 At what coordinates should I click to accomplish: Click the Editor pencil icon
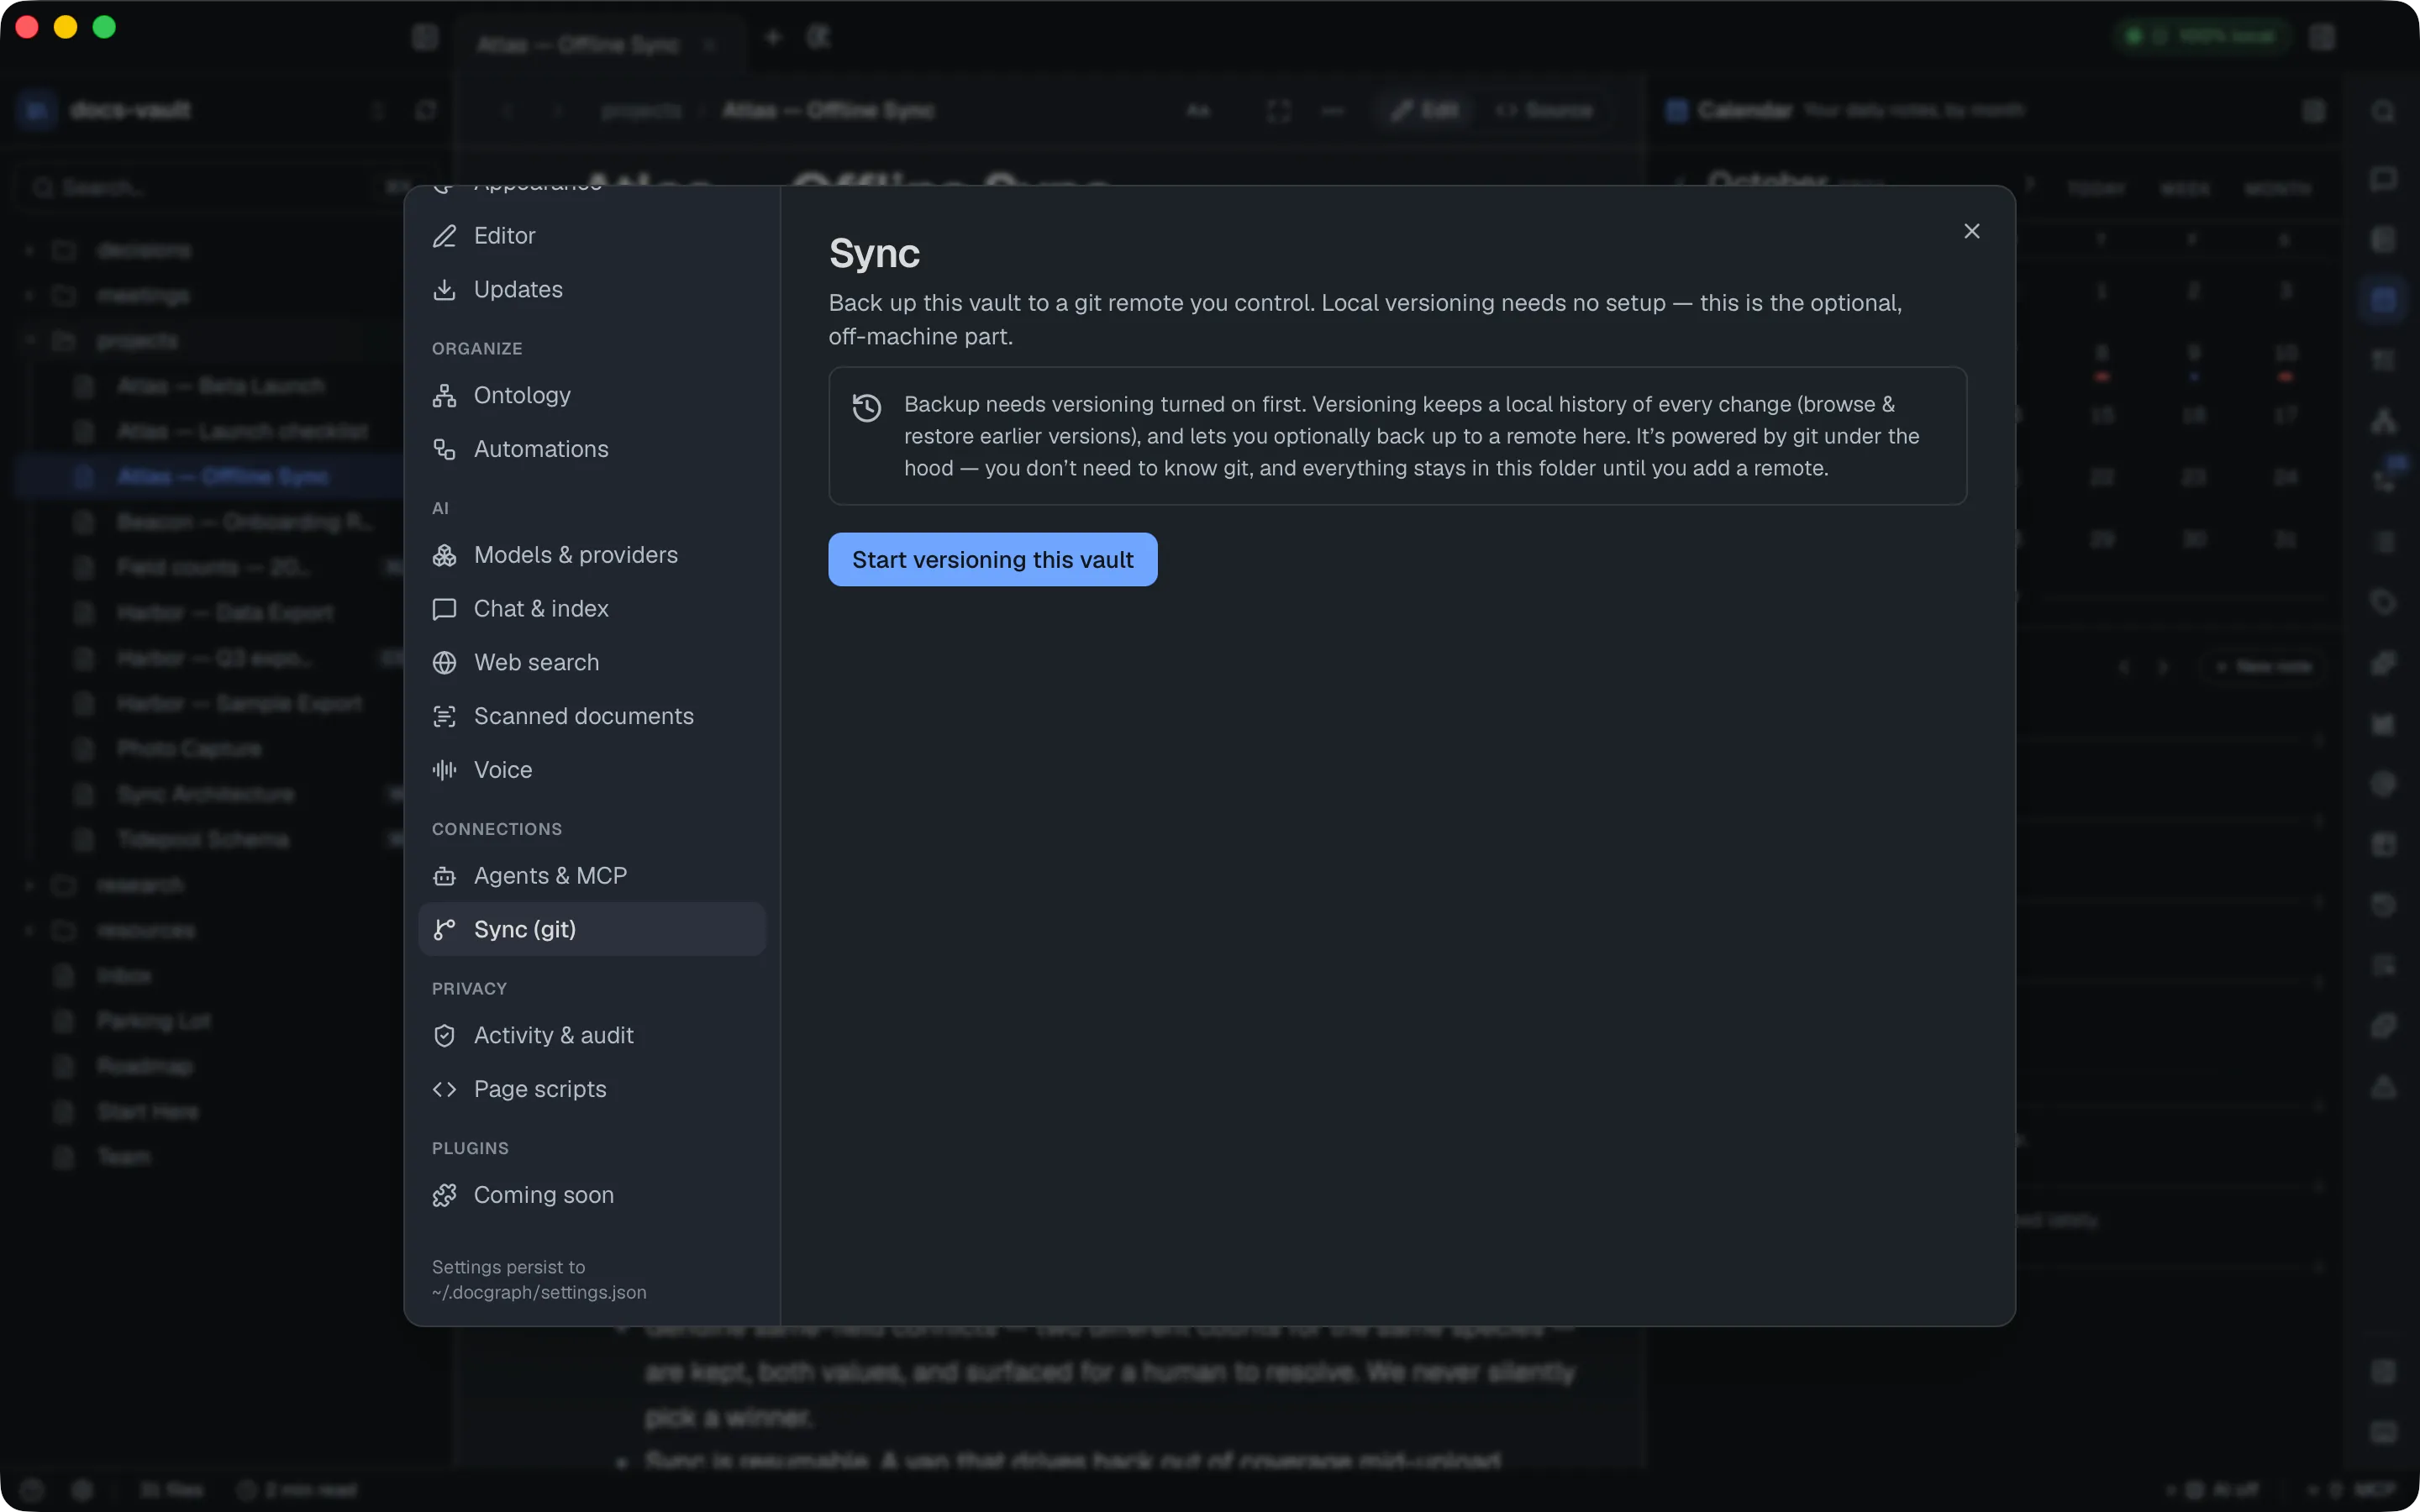pyautogui.click(x=444, y=235)
